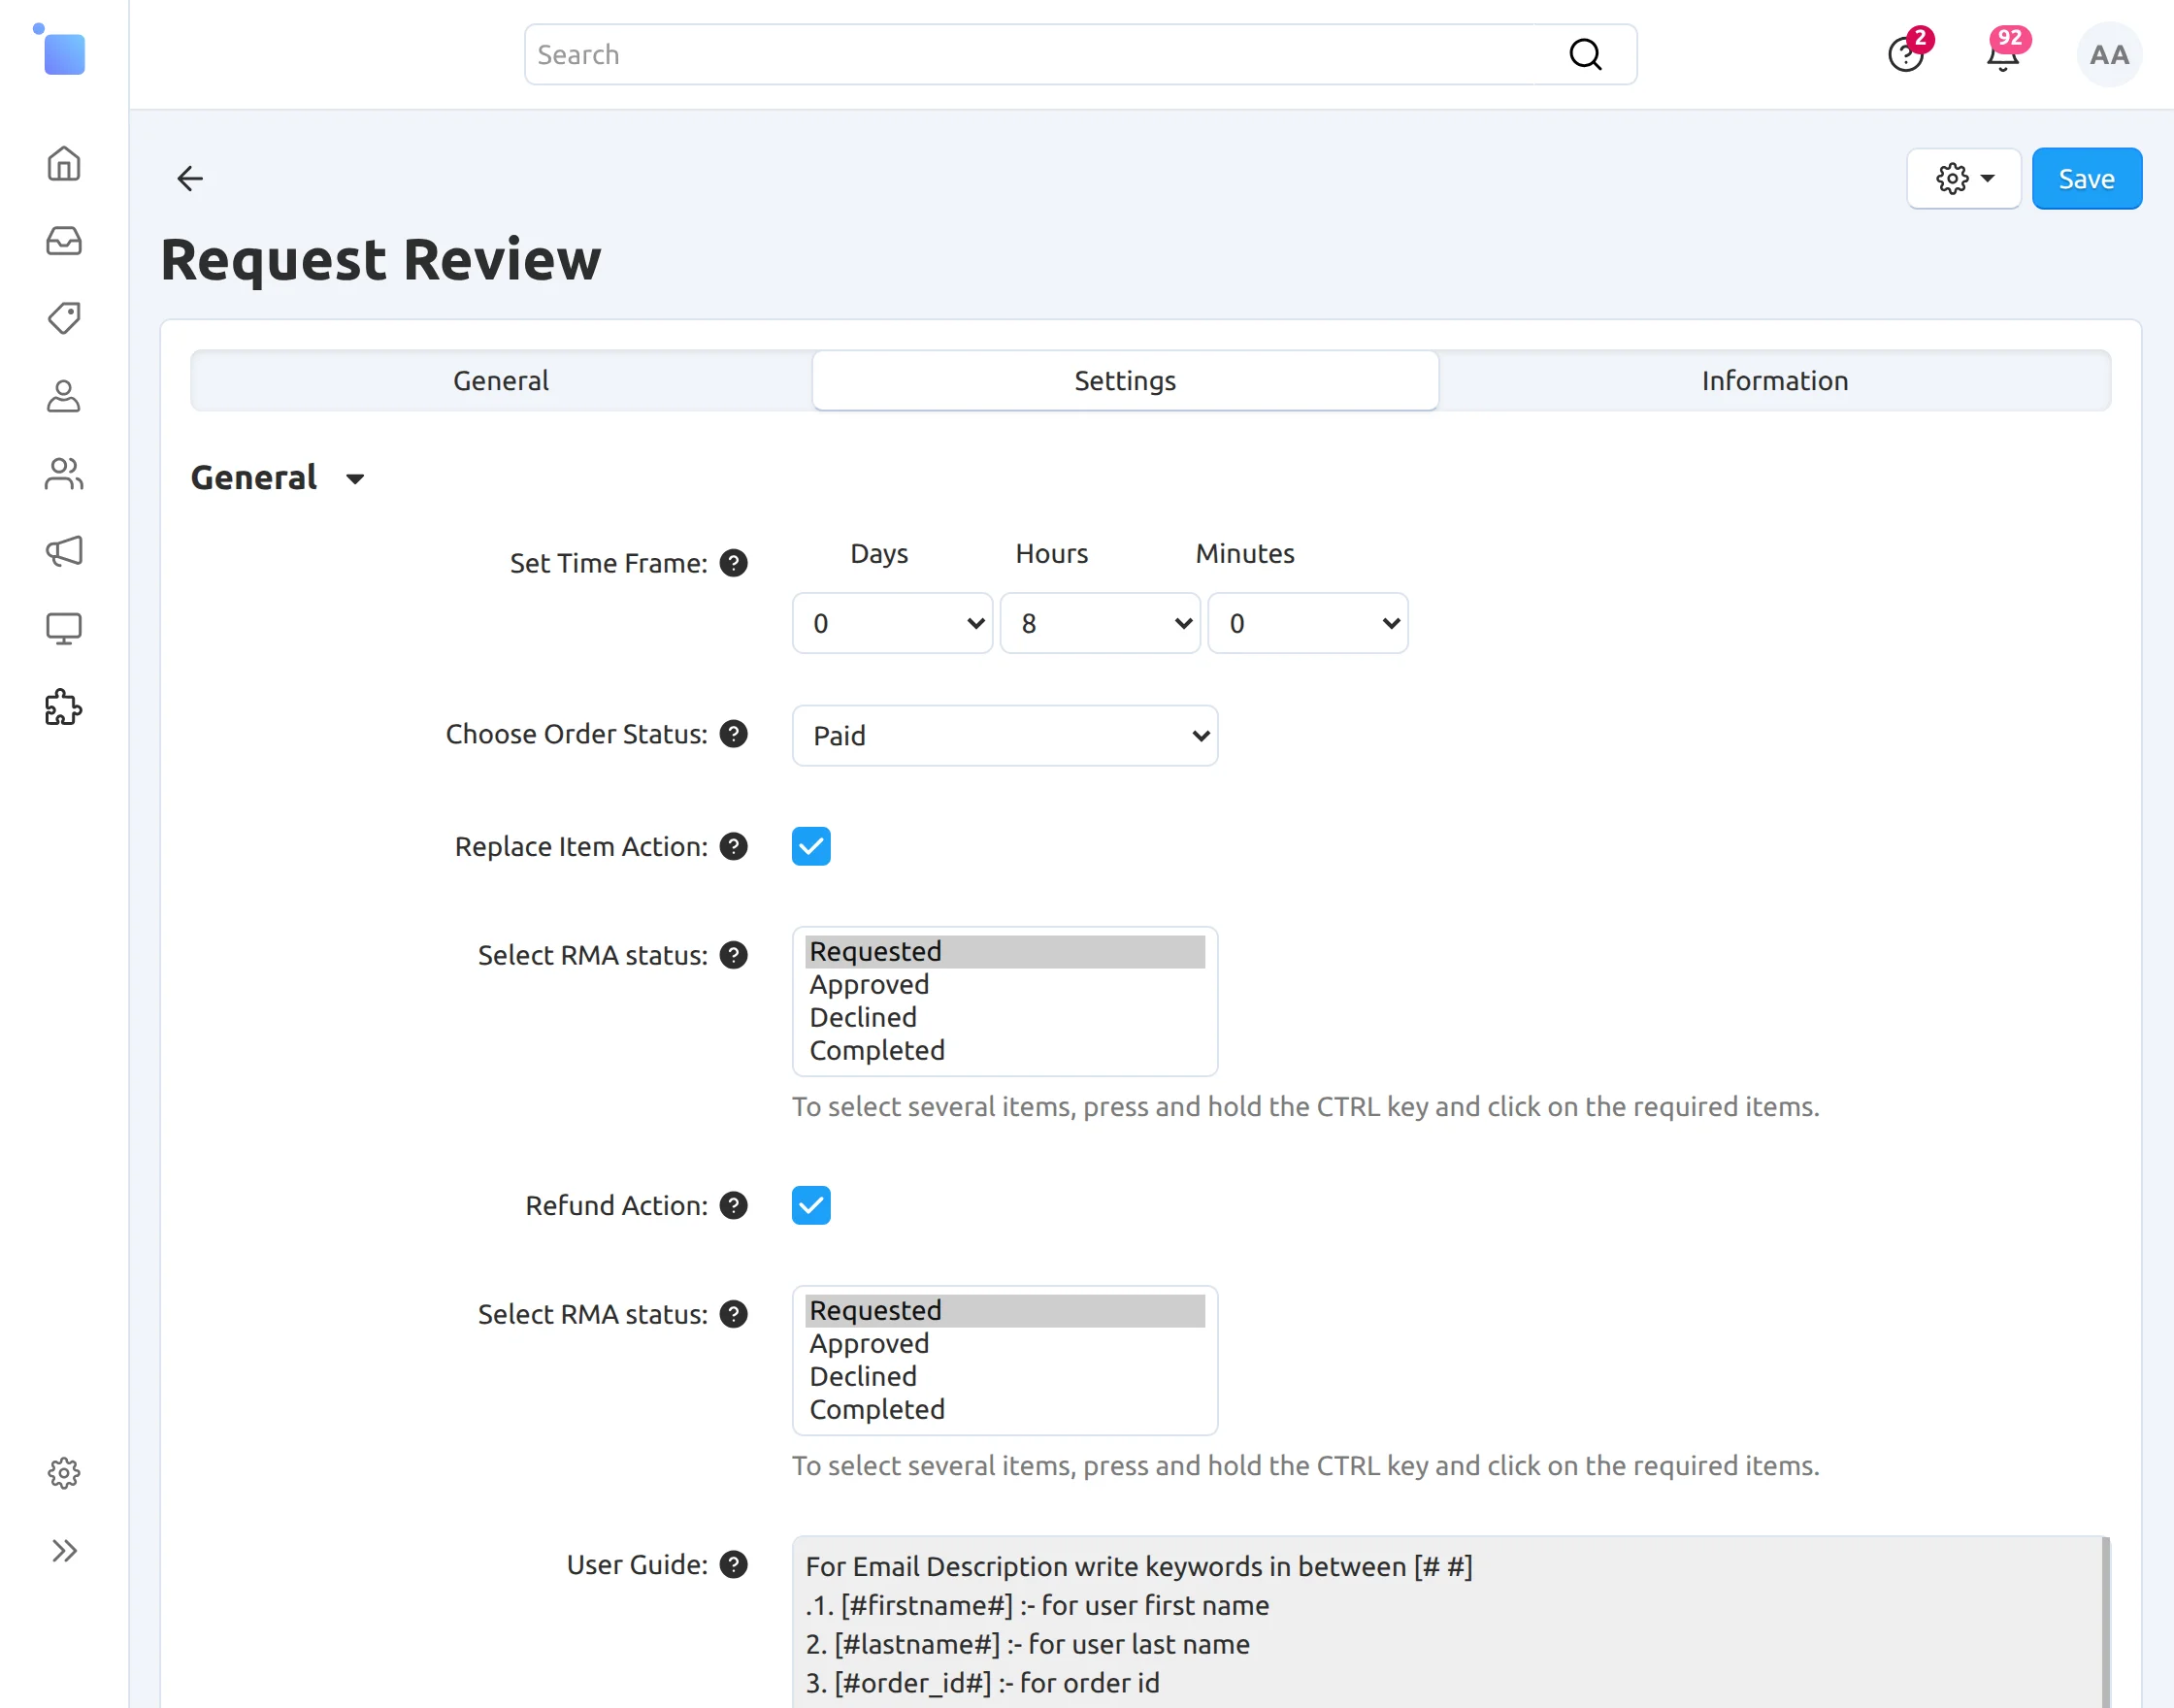Image resolution: width=2174 pixels, height=1708 pixels.
Task: Click the back arrow above Request Review
Action: (190, 179)
